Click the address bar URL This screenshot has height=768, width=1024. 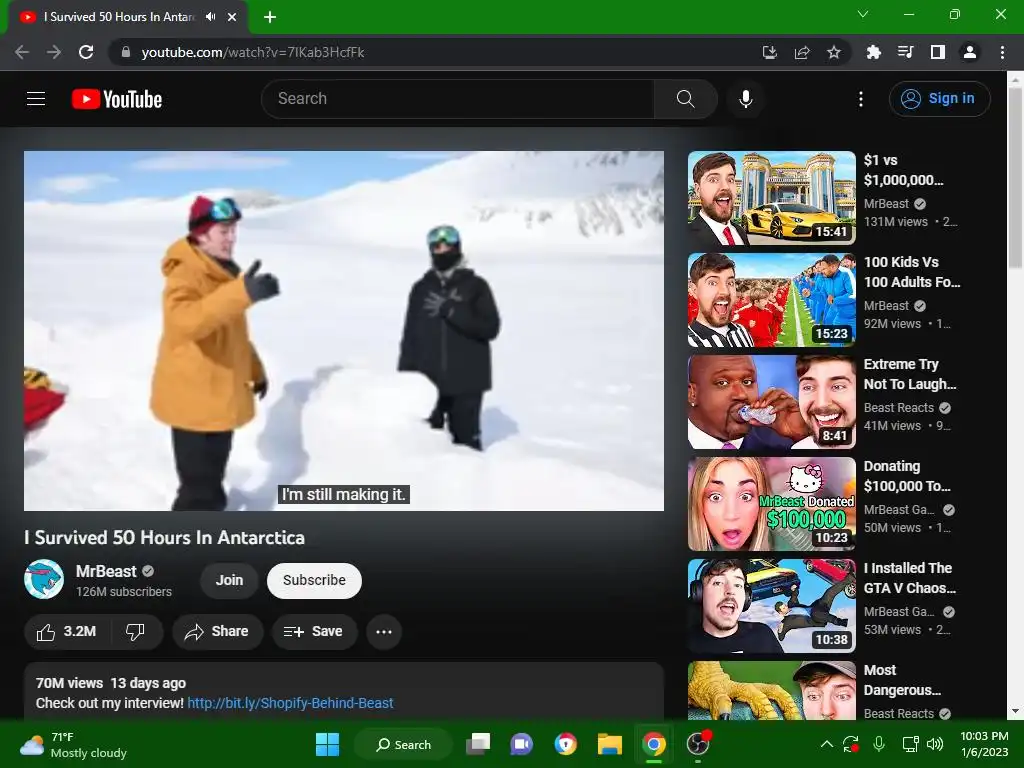click(x=253, y=52)
